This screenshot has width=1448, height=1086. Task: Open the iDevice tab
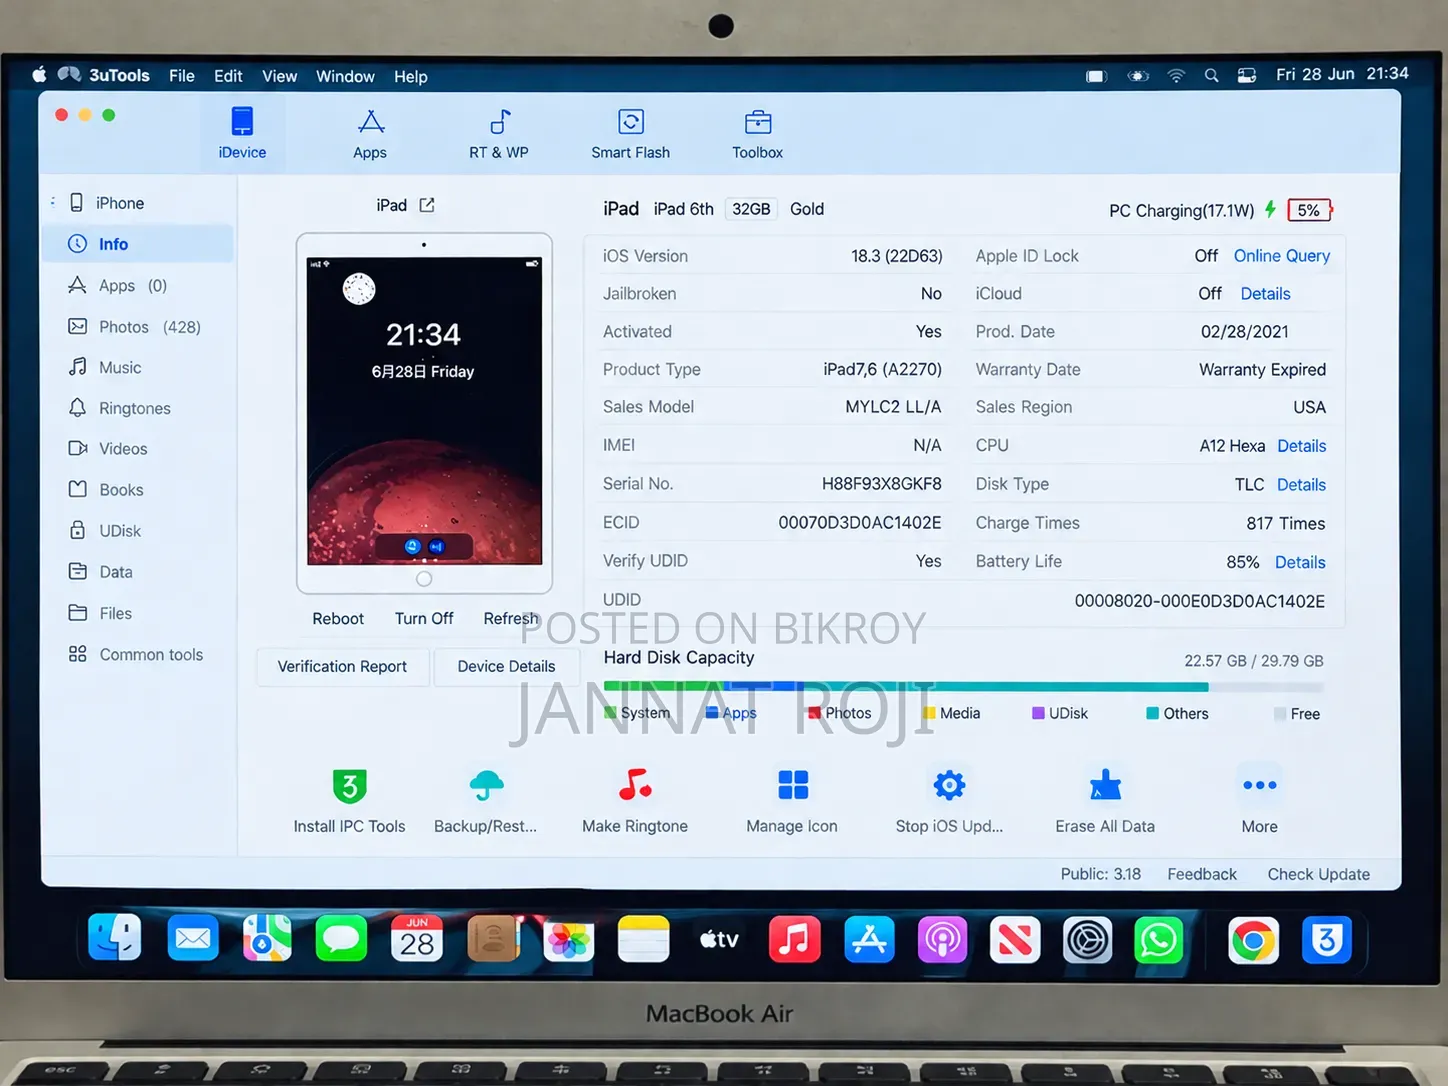pos(242,133)
